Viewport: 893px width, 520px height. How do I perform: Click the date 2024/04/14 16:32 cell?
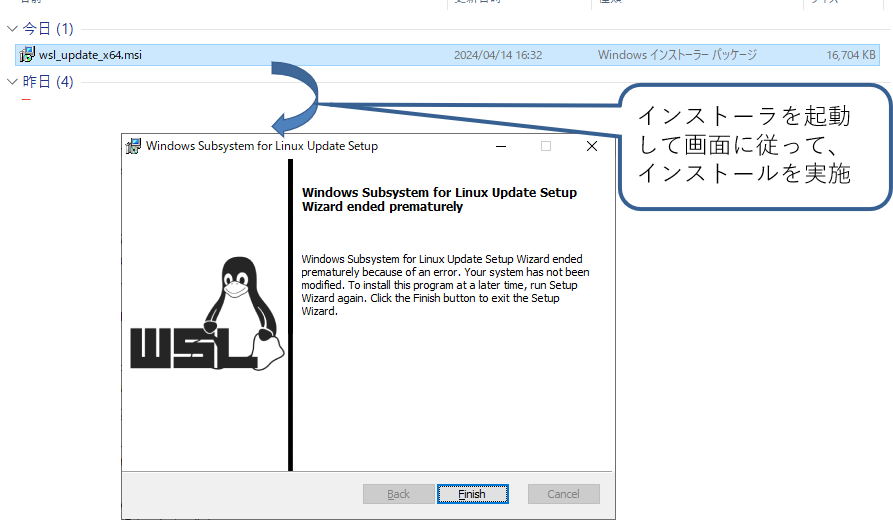[498, 55]
